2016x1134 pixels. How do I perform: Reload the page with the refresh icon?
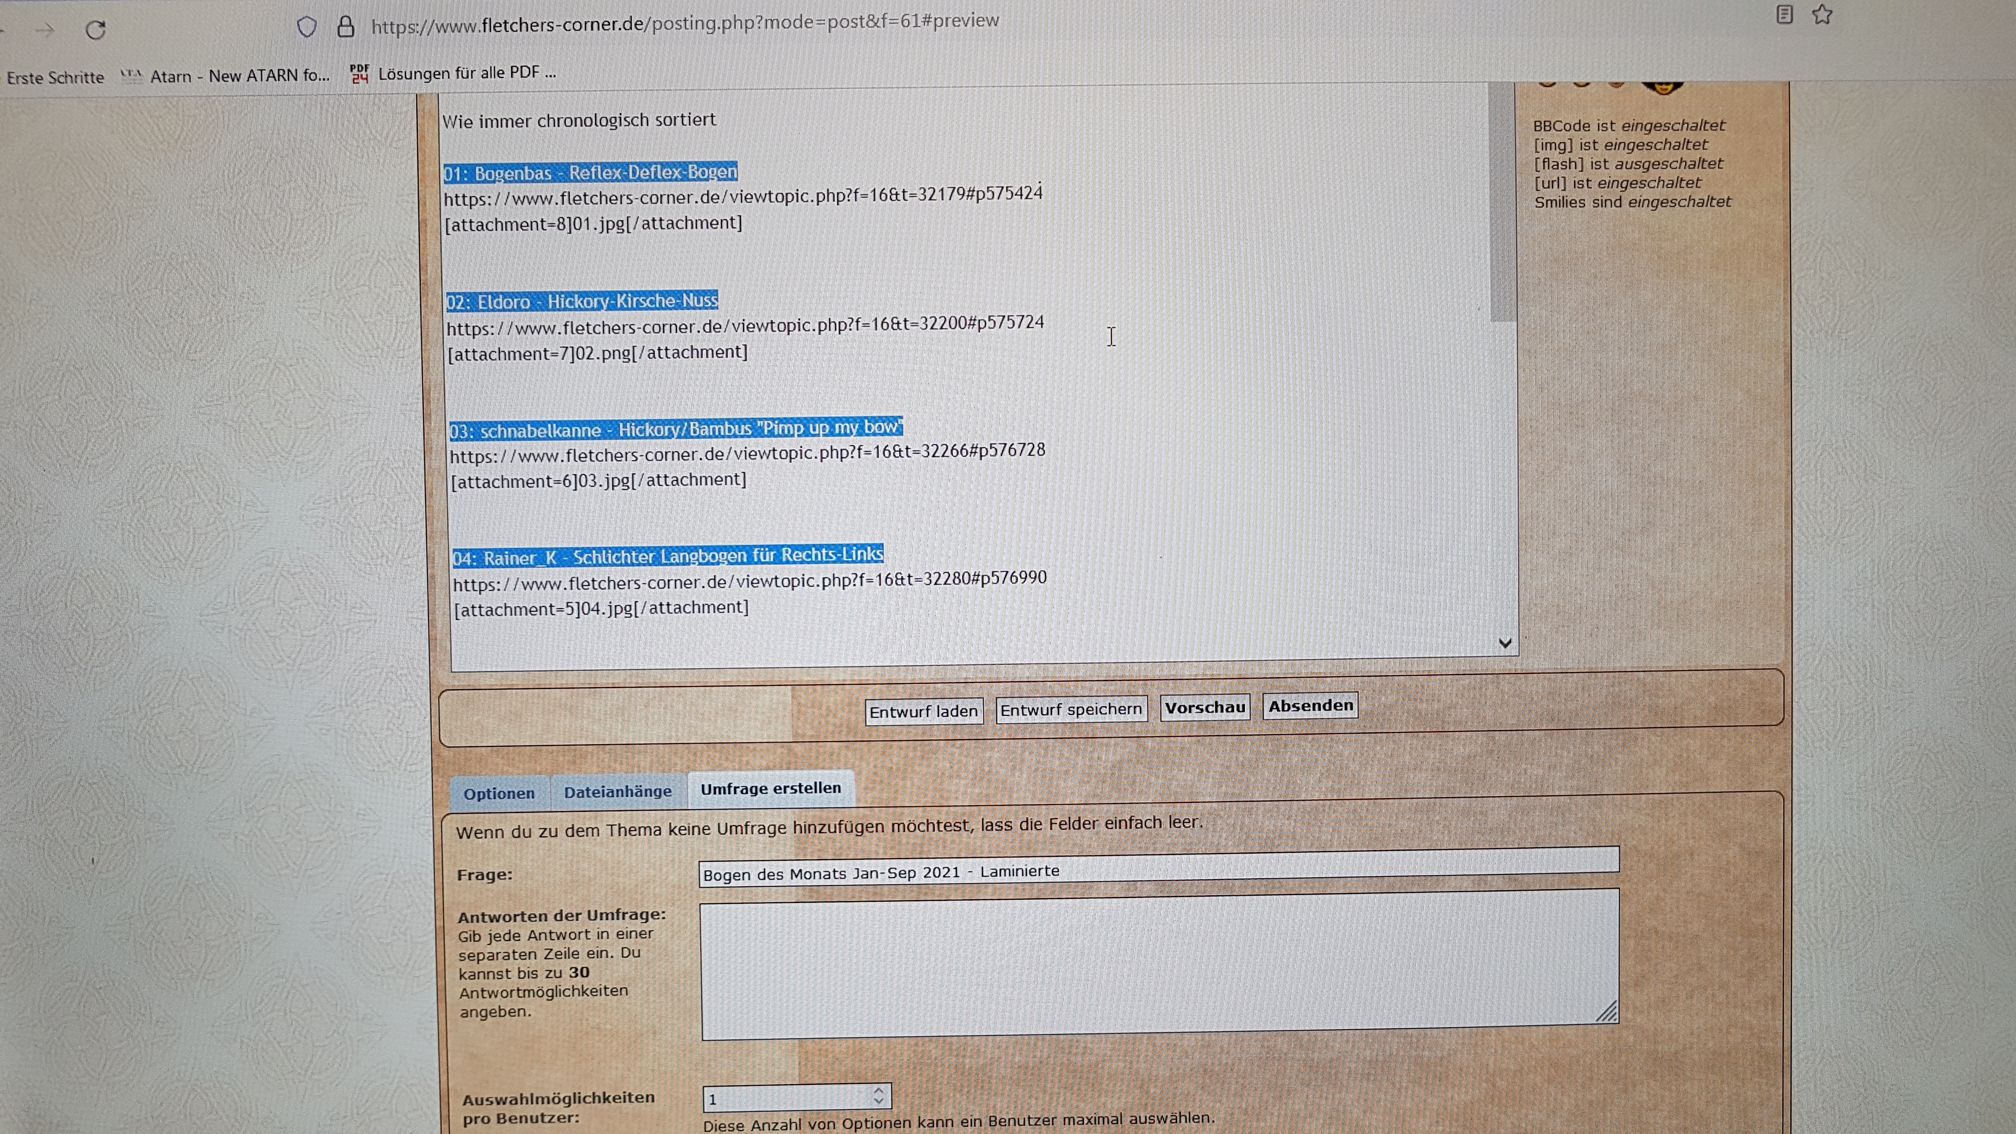click(95, 30)
